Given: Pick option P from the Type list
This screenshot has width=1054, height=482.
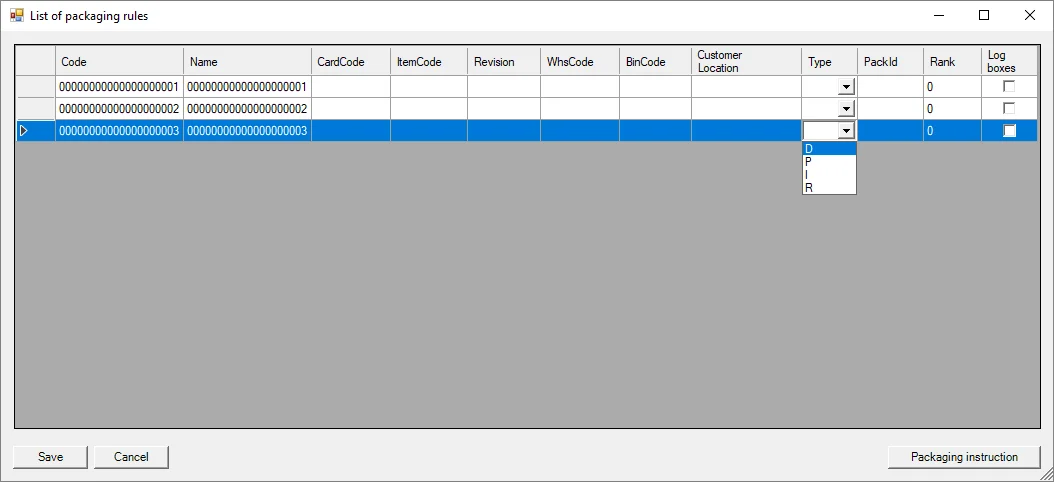Looking at the screenshot, I should 828,161.
